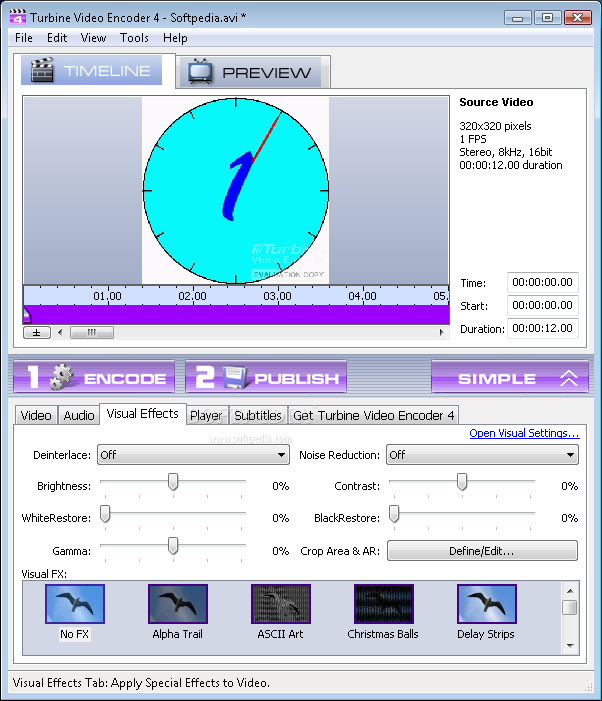
Task: Select the Christmas Balls effect thumbnail
Action: click(383, 604)
